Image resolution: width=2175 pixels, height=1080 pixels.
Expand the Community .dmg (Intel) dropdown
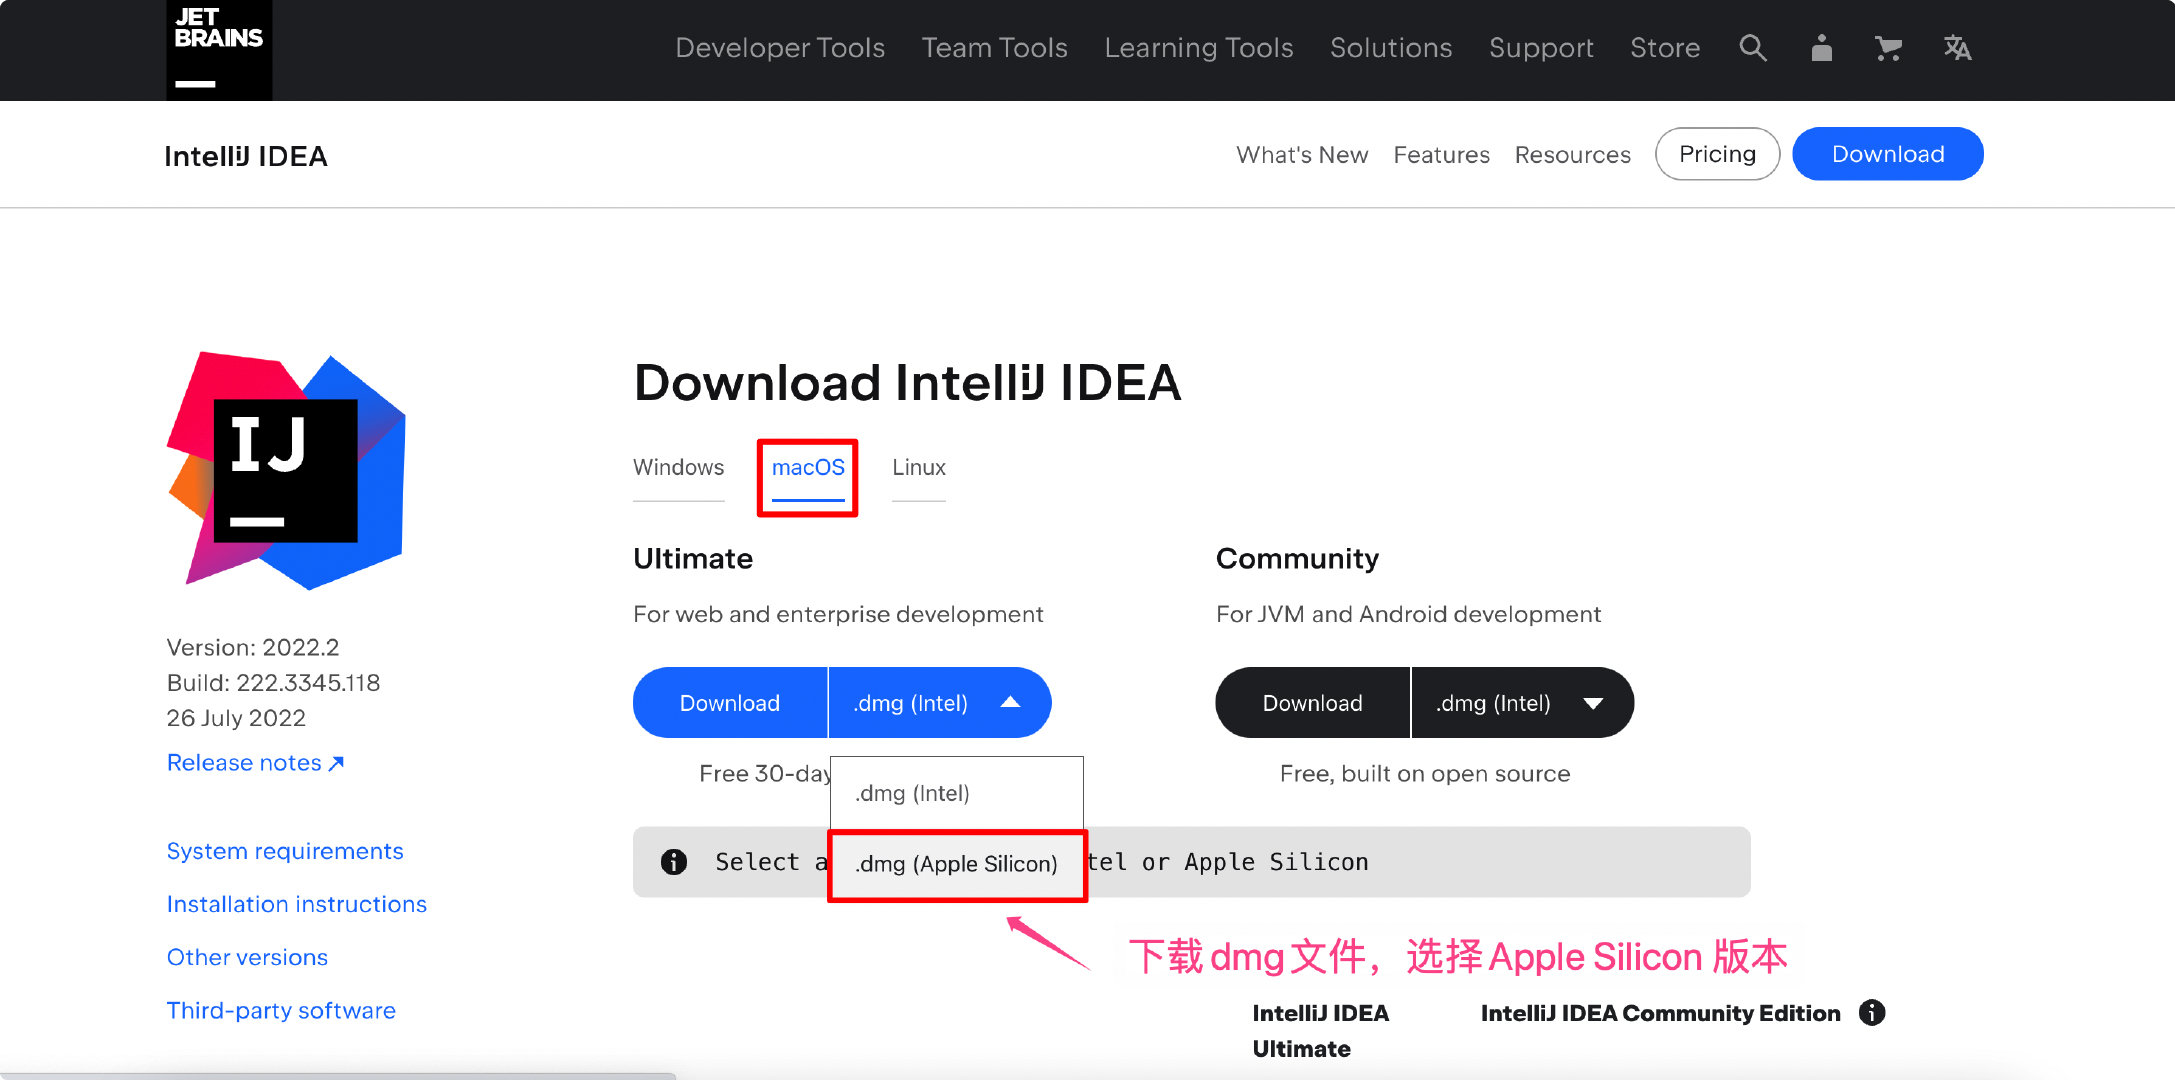coord(1523,703)
